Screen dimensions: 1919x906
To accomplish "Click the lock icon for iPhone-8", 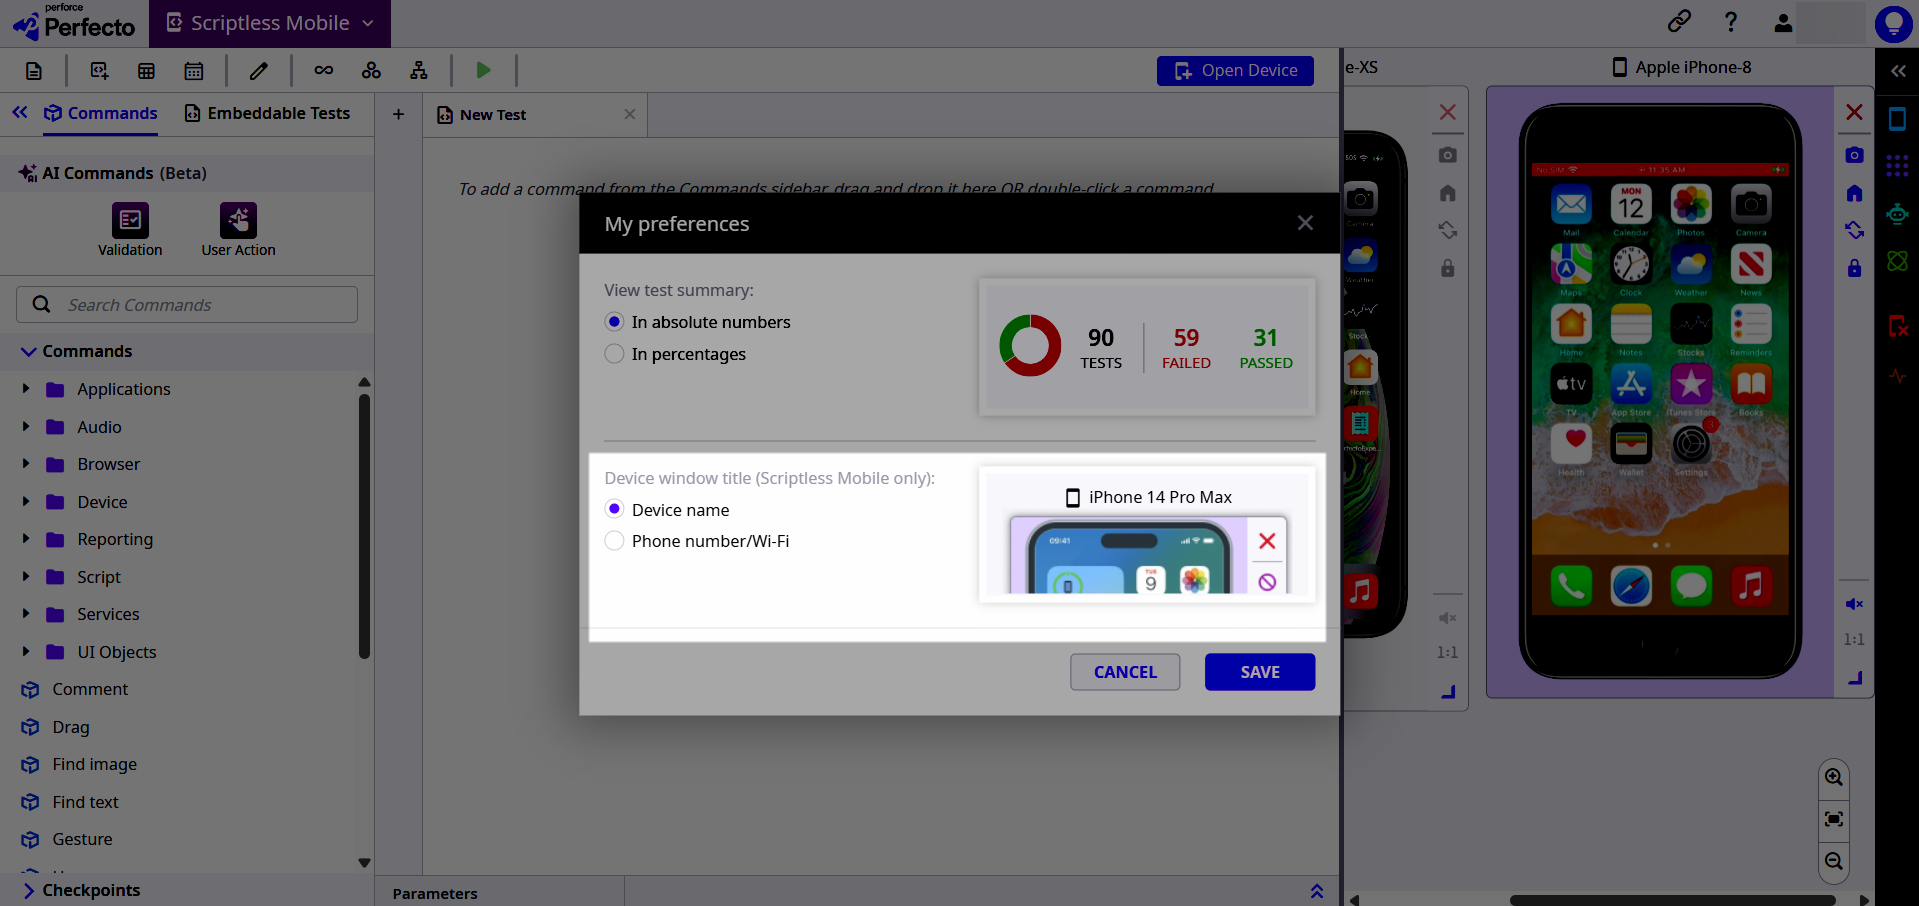I will (x=1854, y=268).
